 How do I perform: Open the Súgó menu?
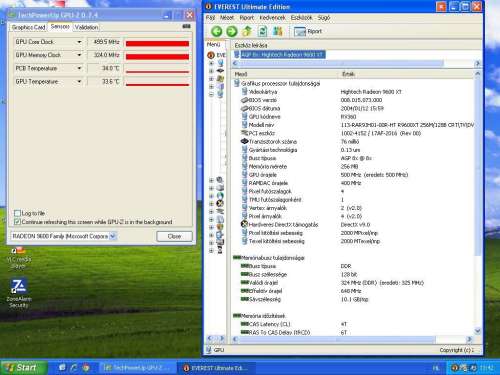(x=324, y=17)
